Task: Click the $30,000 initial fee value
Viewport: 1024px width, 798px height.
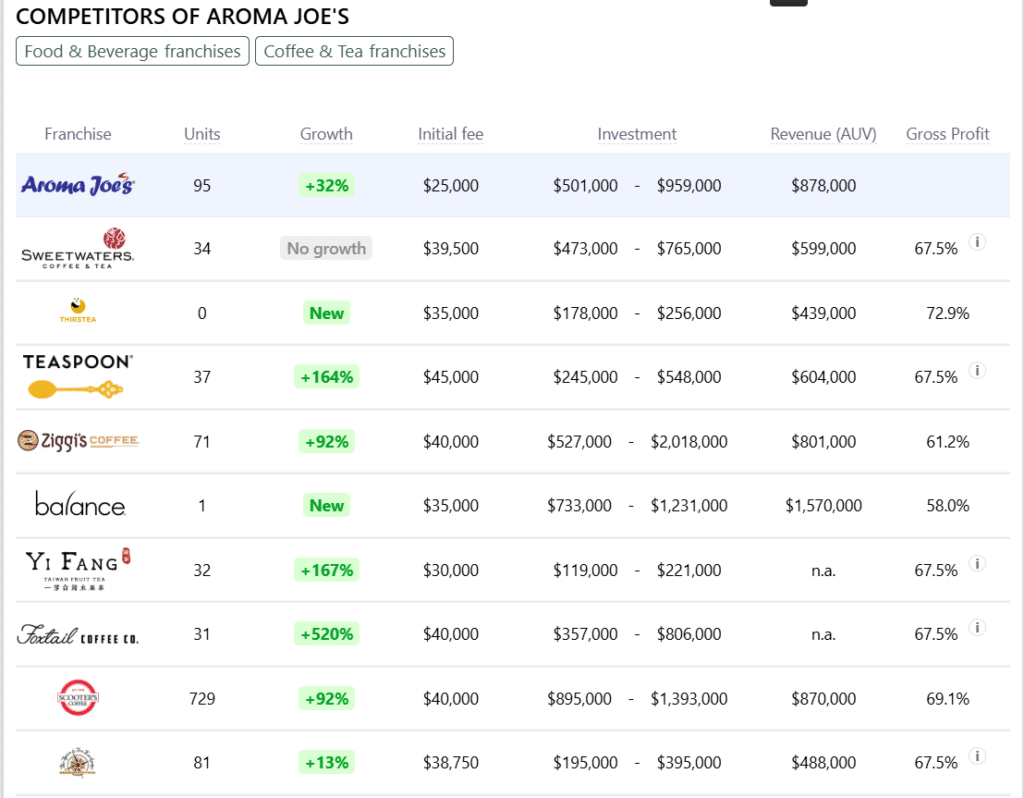Action: [451, 570]
